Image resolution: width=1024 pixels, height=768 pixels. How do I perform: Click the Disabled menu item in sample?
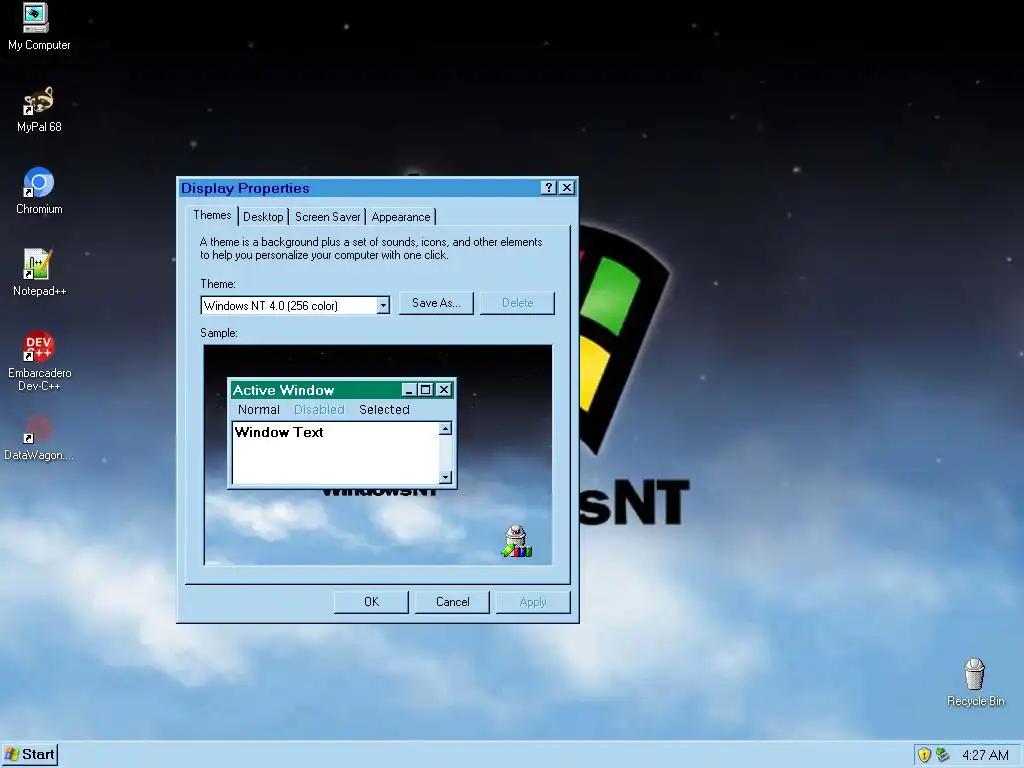click(319, 409)
